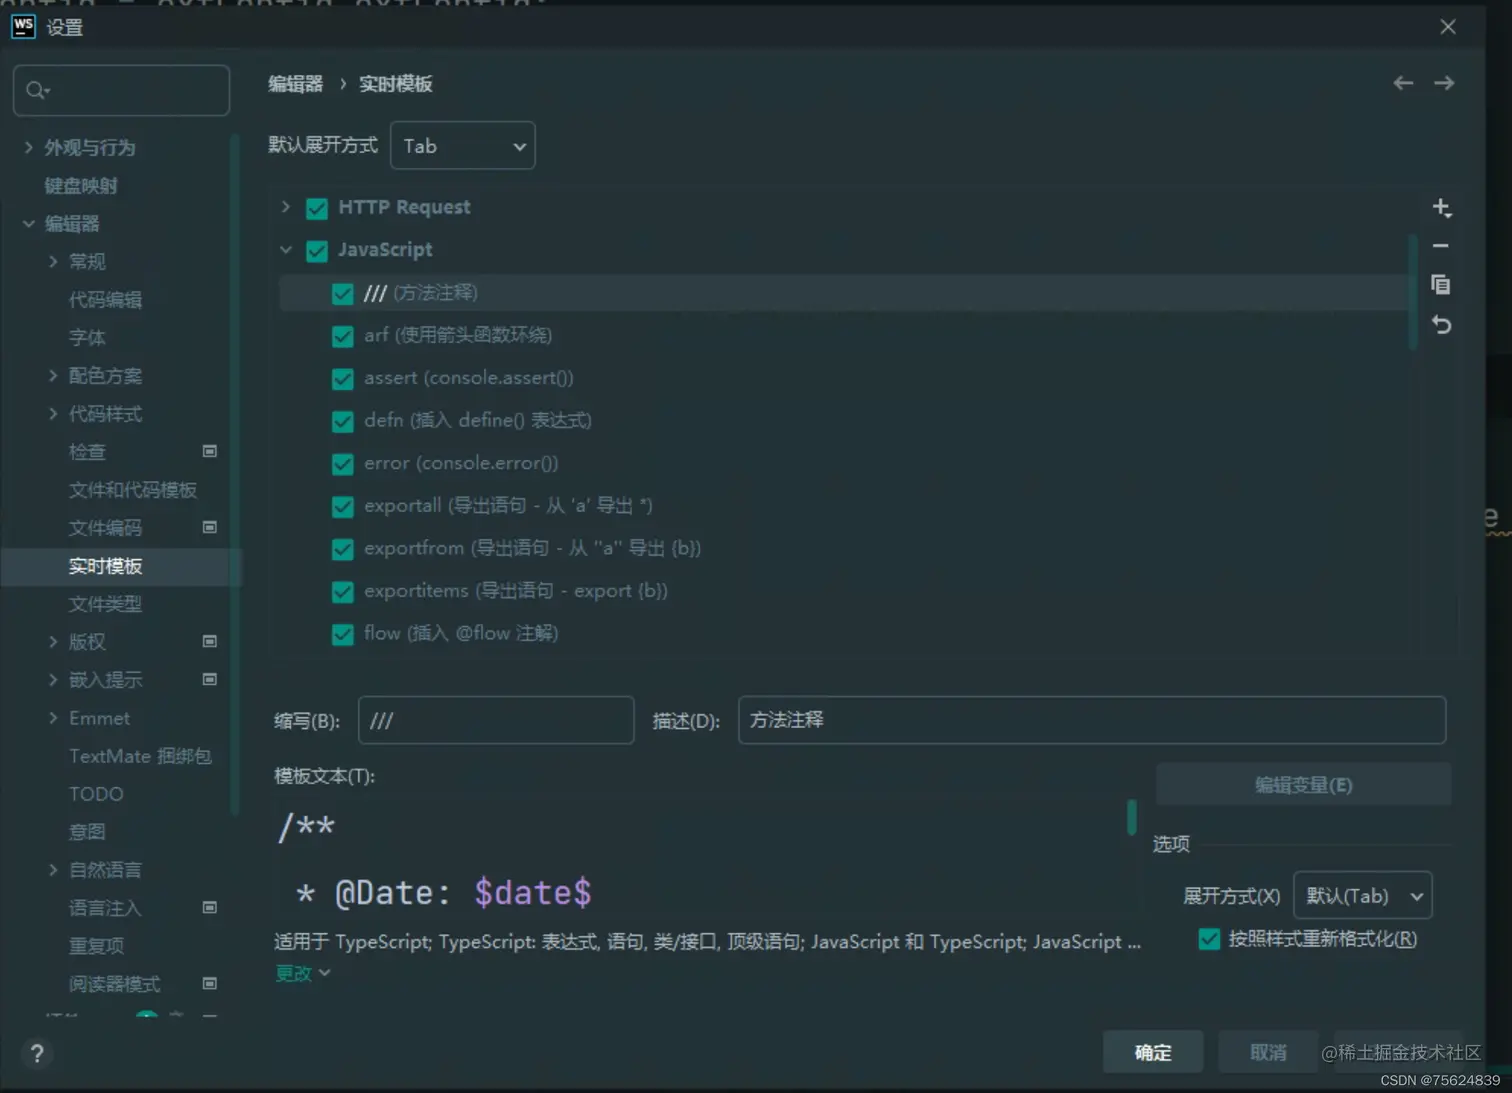1512x1093 pixels.
Task: Go back with the left arrow icon
Action: (x=1403, y=83)
